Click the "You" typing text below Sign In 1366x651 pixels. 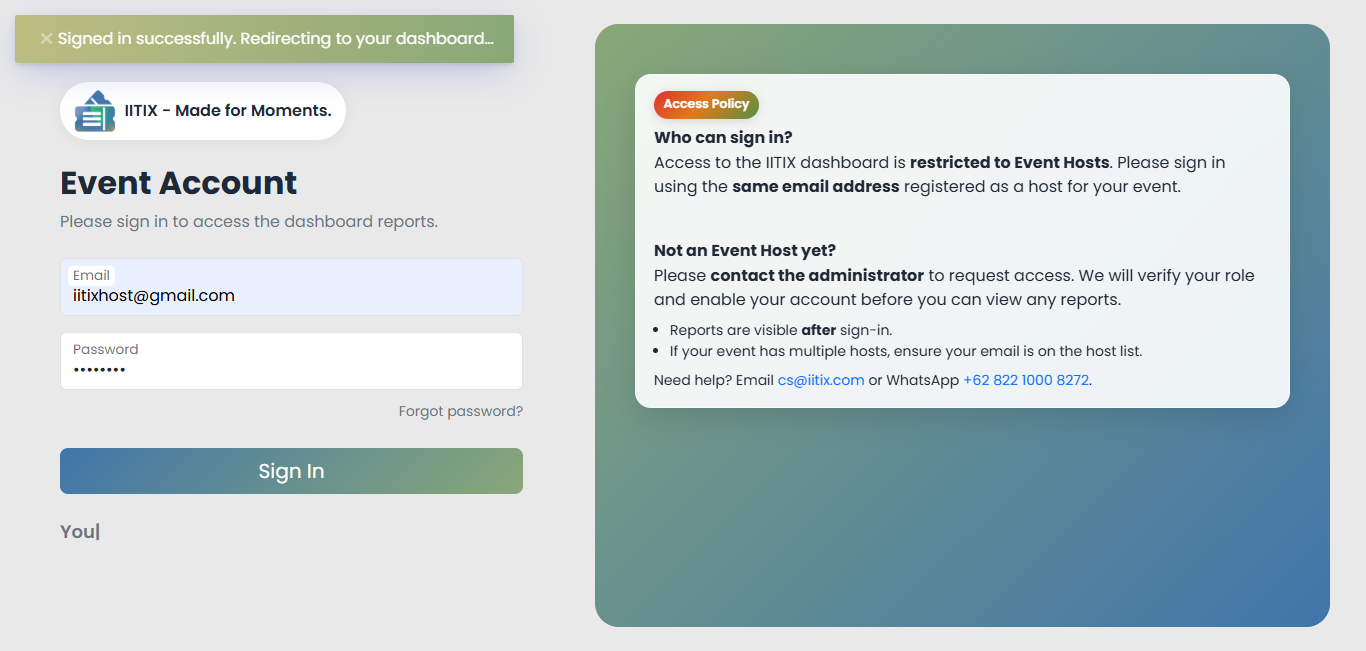pos(78,532)
